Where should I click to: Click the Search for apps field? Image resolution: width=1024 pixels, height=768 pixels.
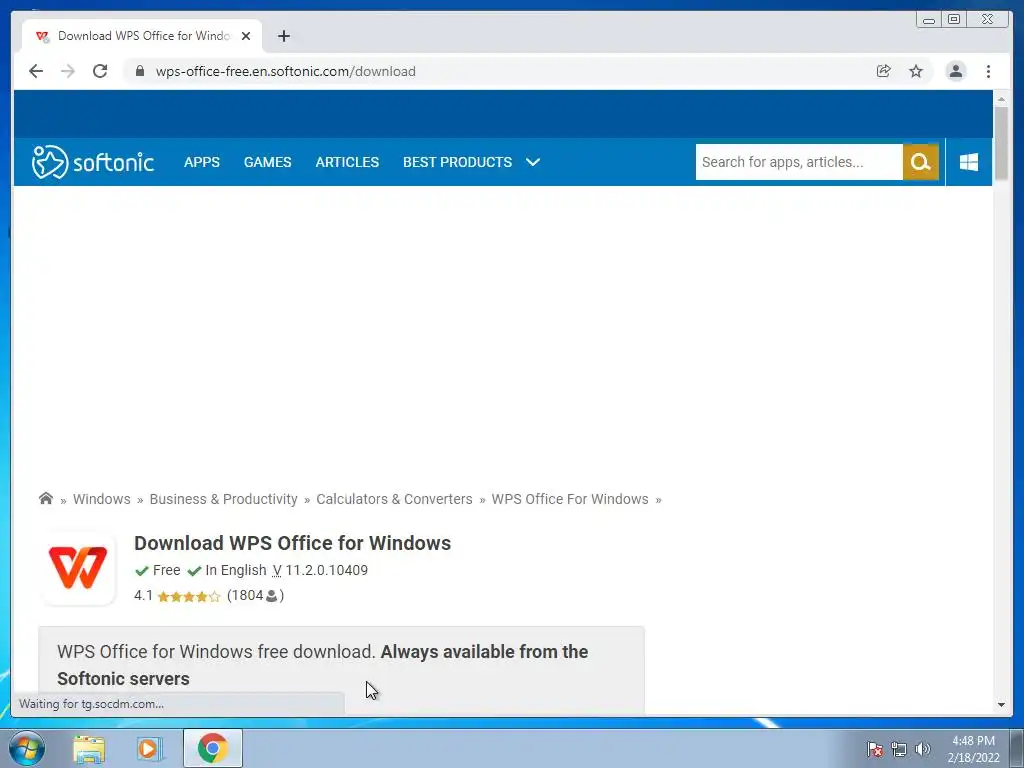point(799,162)
